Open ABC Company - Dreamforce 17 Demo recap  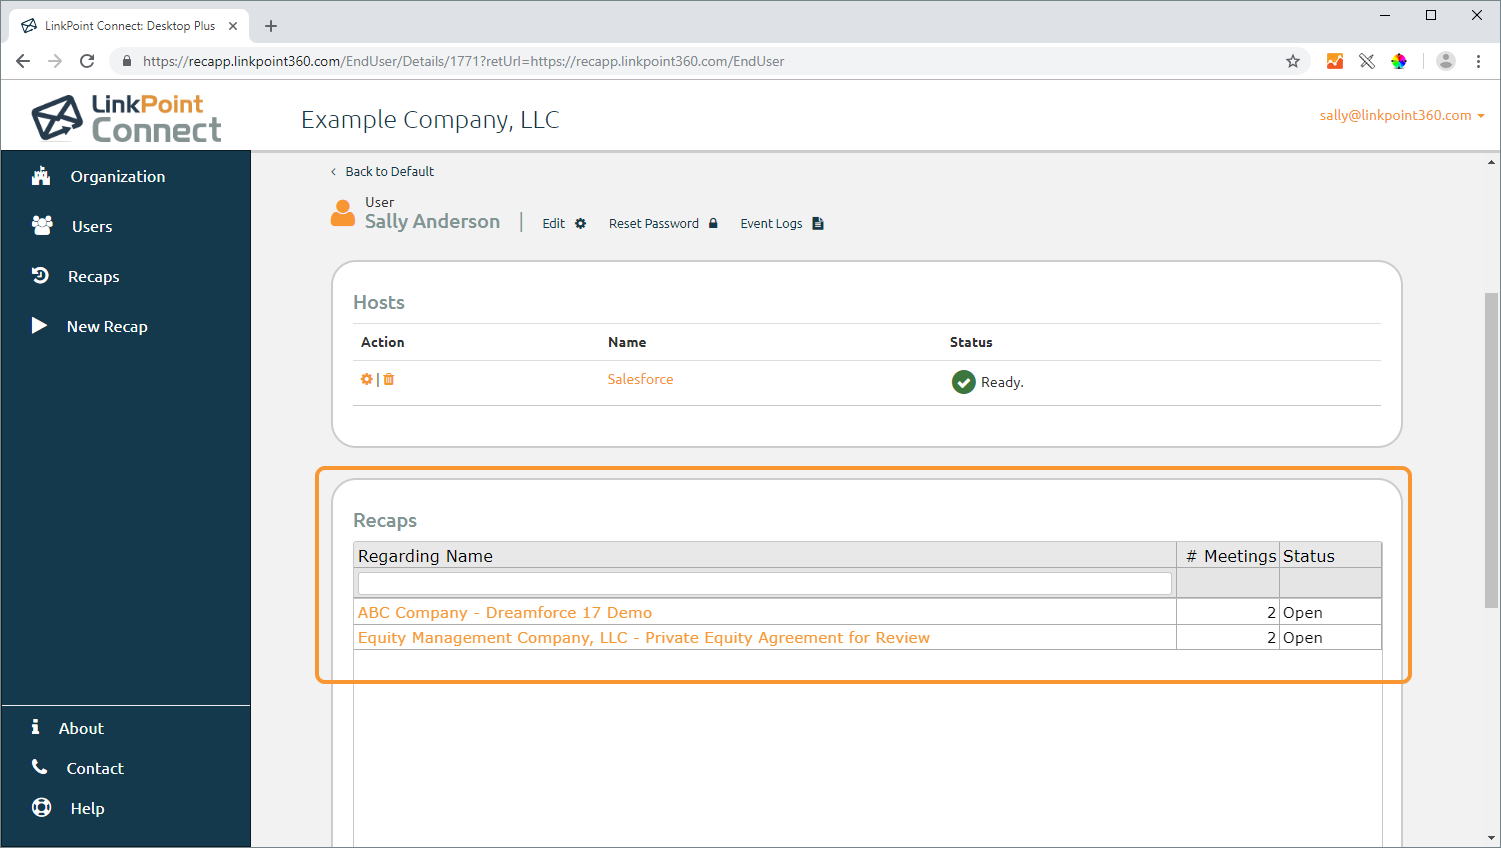(x=505, y=612)
